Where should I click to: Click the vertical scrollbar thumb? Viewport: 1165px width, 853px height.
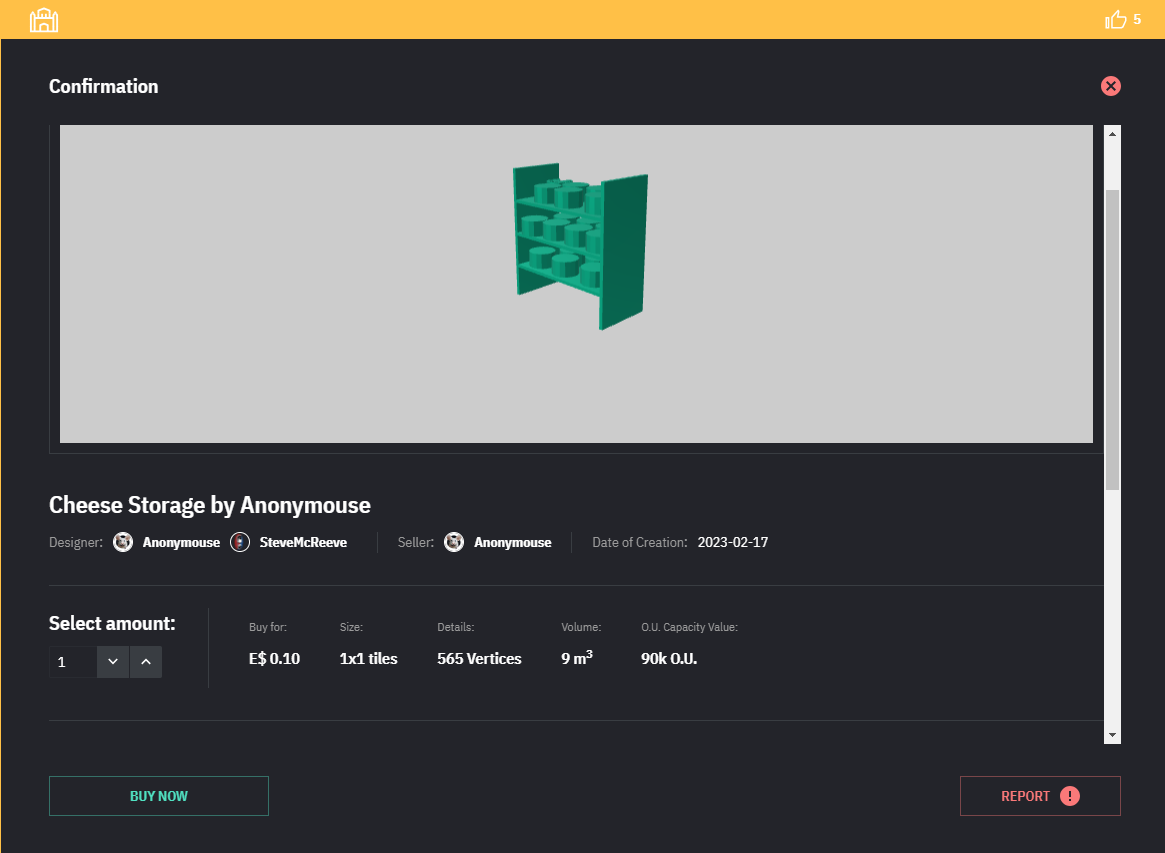coord(1112,338)
